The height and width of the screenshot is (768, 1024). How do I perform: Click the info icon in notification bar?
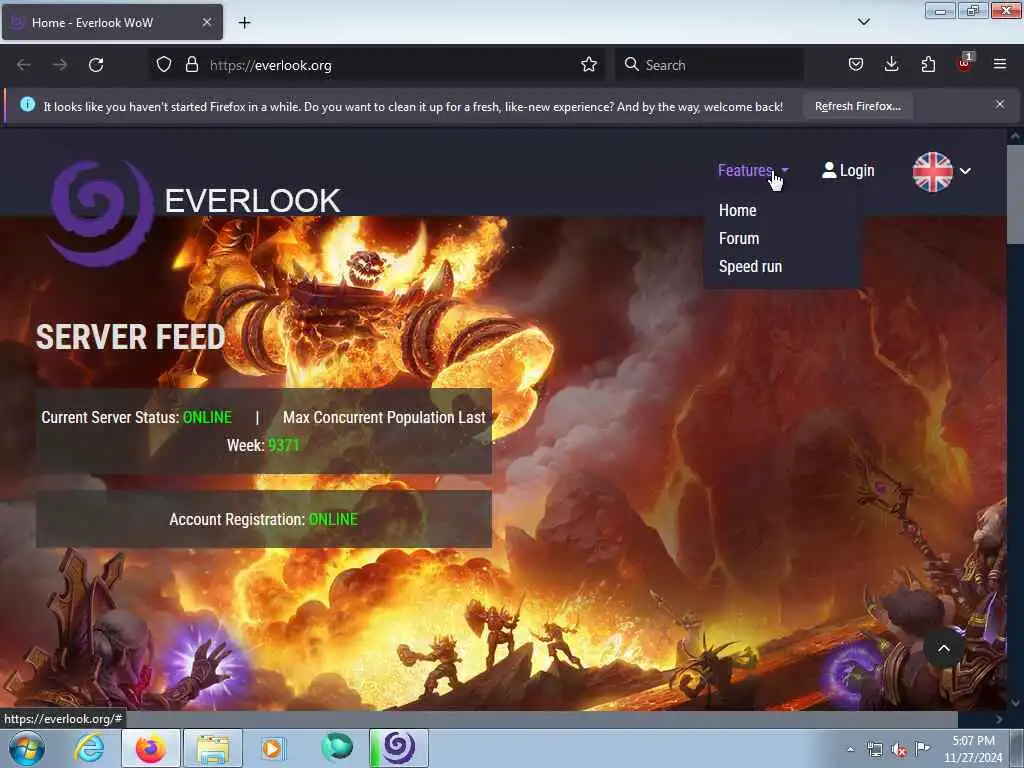coord(27,104)
